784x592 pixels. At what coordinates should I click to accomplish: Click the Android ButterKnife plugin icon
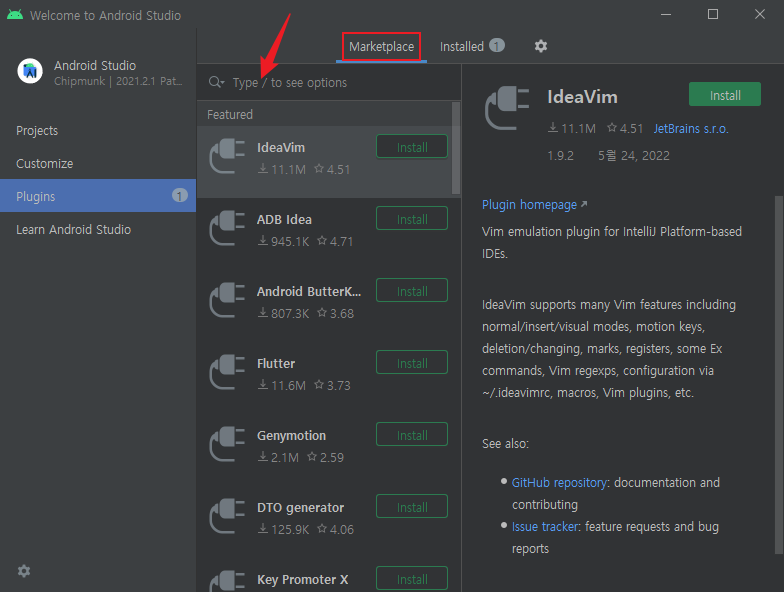pos(227,300)
